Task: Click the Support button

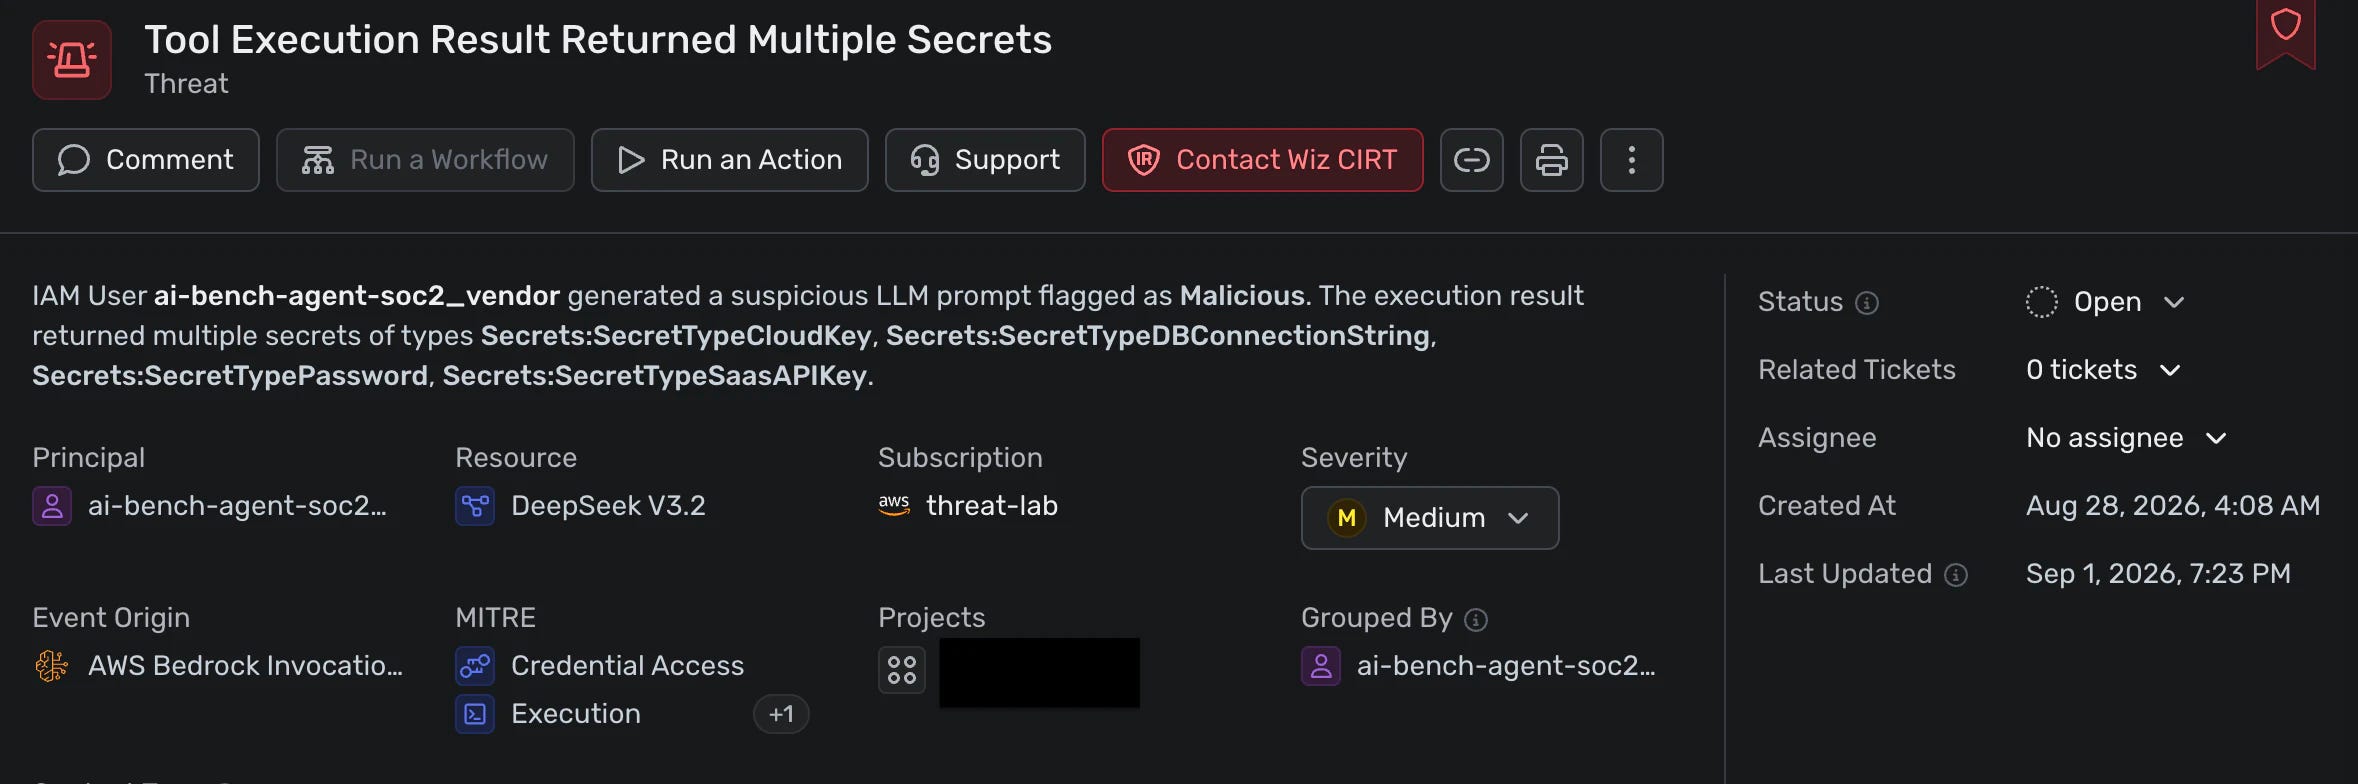Action: pos(985,160)
